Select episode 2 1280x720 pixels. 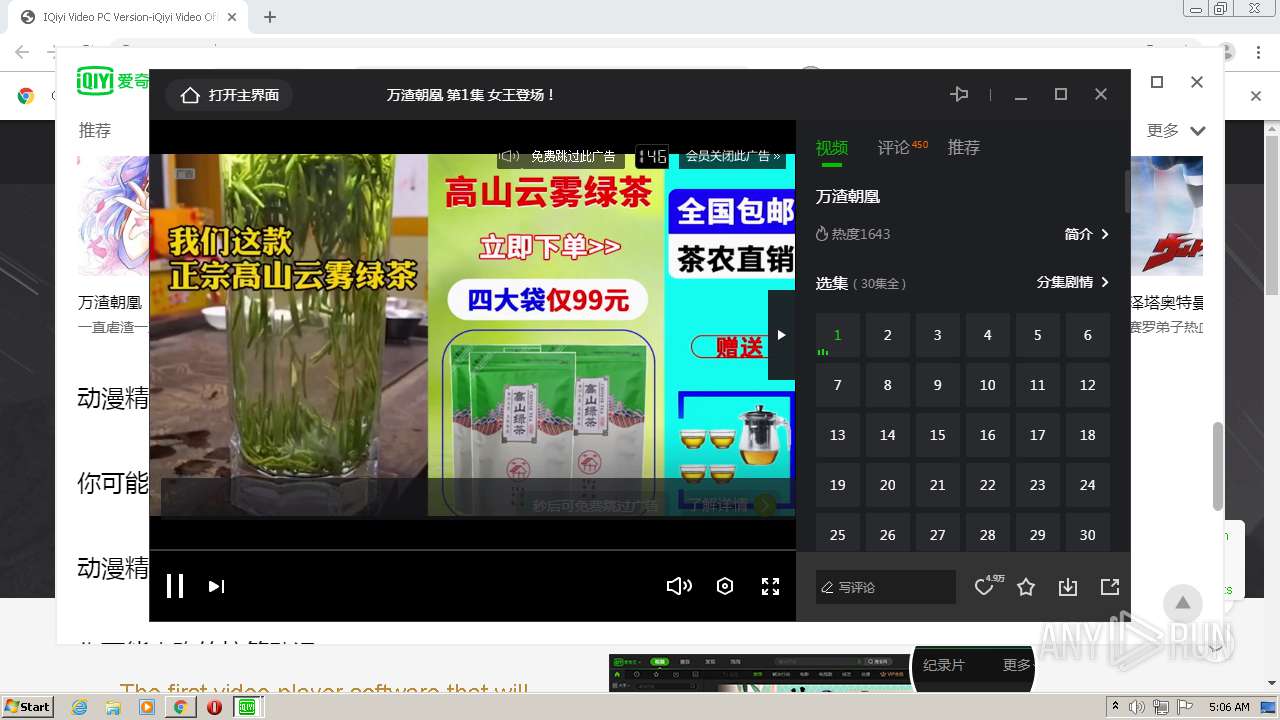(x=888, y=335)
